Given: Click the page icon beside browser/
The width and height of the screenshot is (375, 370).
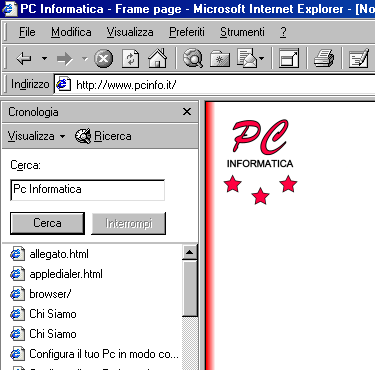Looking at the screenshot, I should (17, 294).
